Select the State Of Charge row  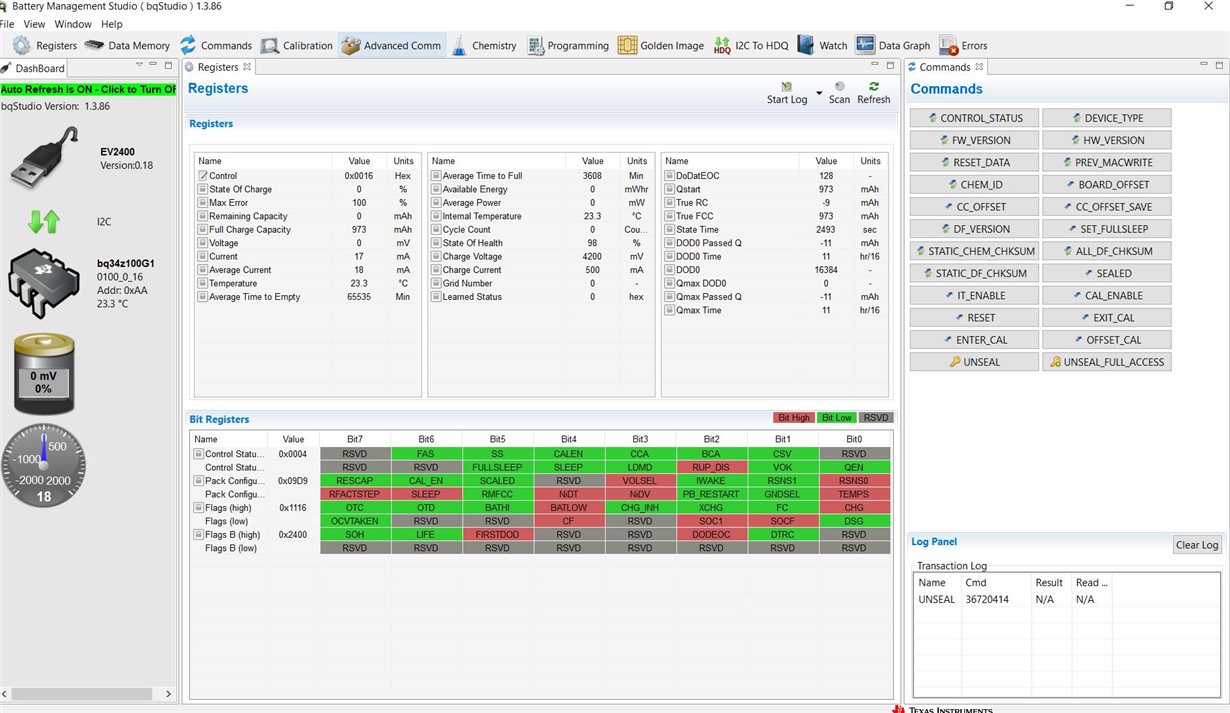point(307,189)
